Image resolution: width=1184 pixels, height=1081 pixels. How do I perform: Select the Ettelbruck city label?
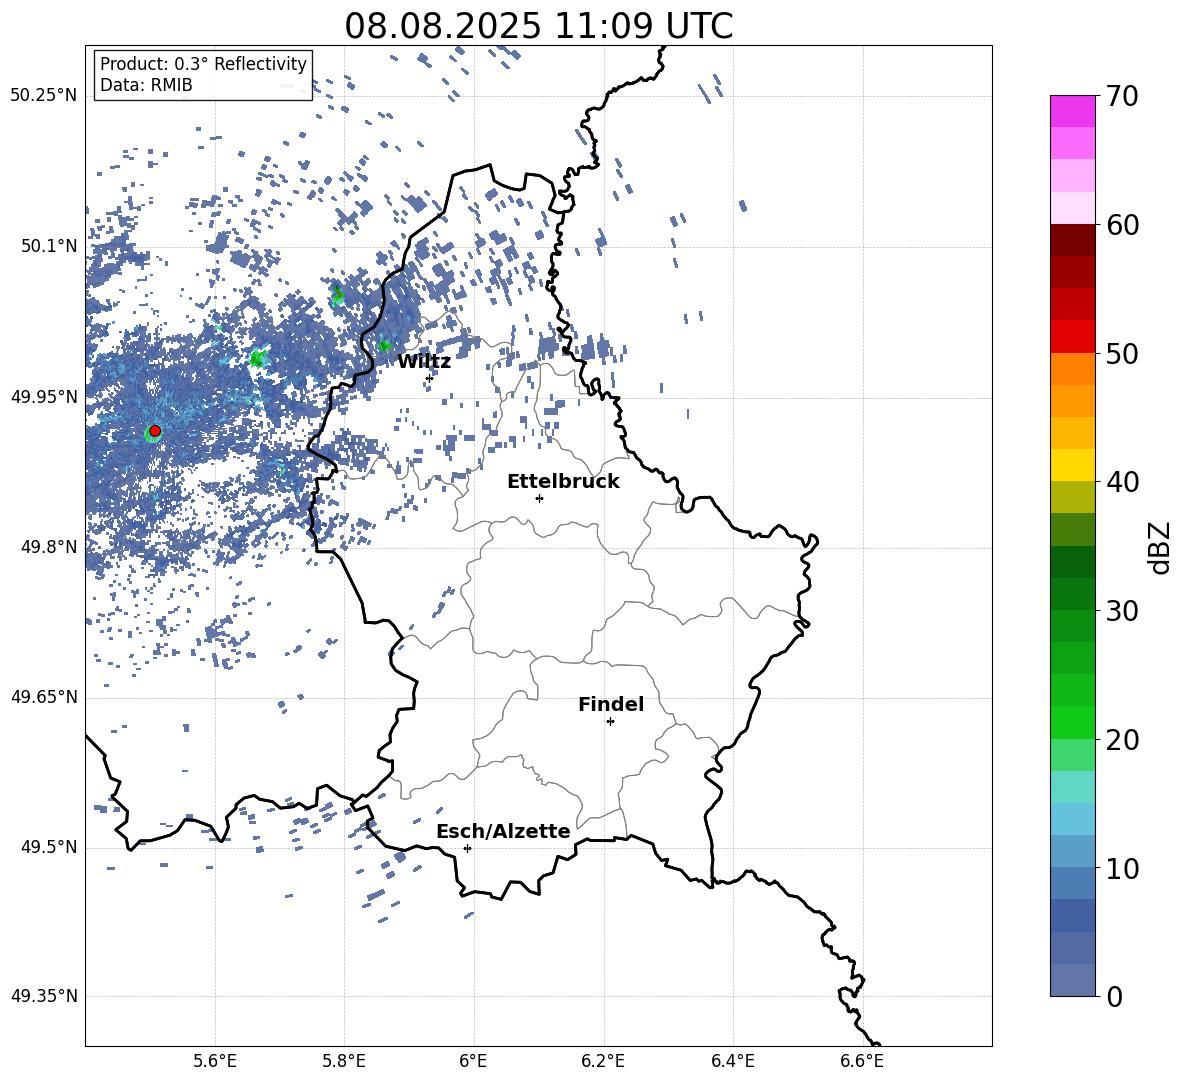coord(563,482)
